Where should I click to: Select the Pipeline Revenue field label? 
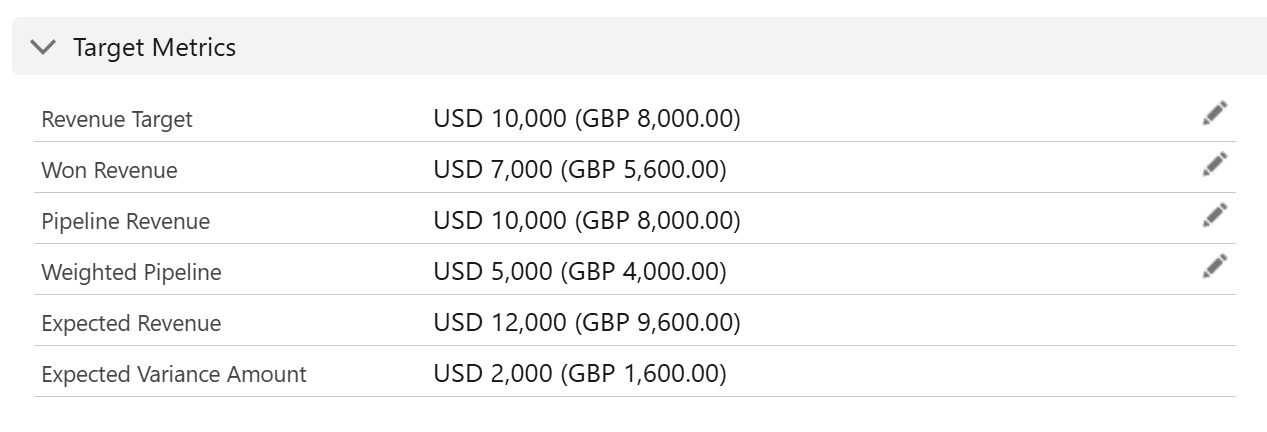(126, 222)
